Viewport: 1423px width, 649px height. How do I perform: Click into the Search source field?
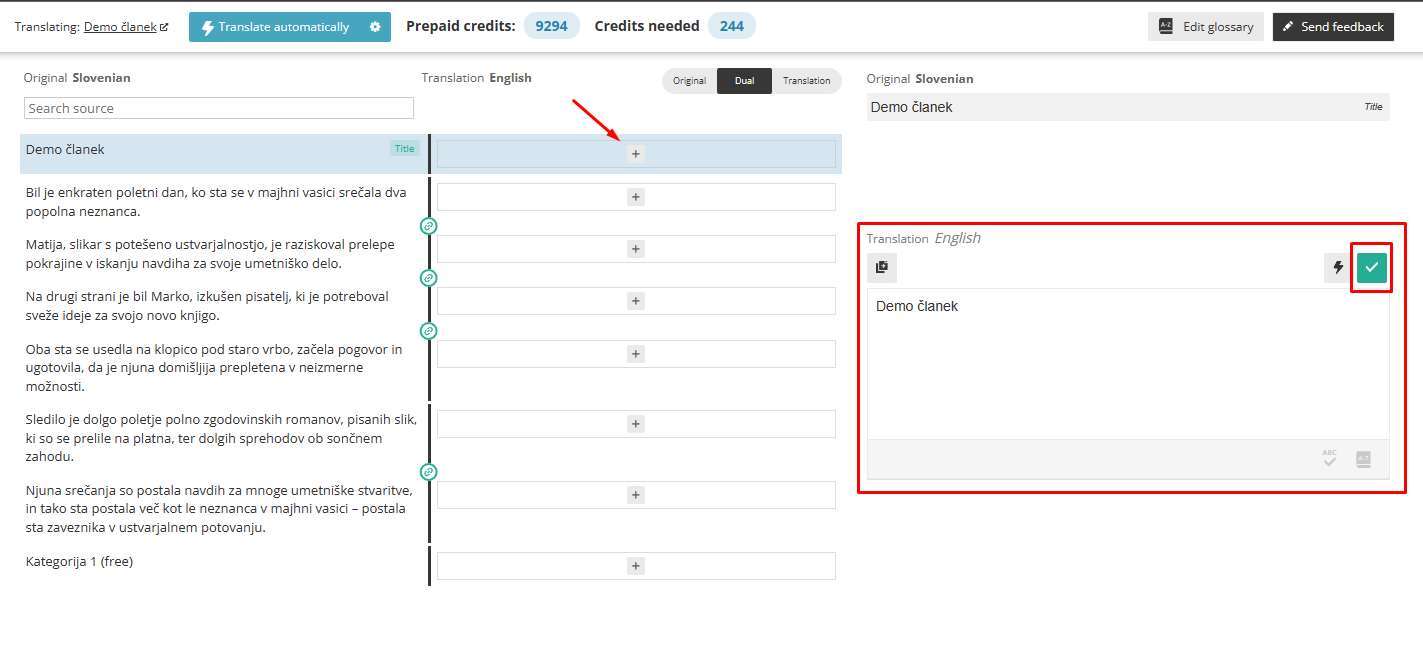[219, 108]
